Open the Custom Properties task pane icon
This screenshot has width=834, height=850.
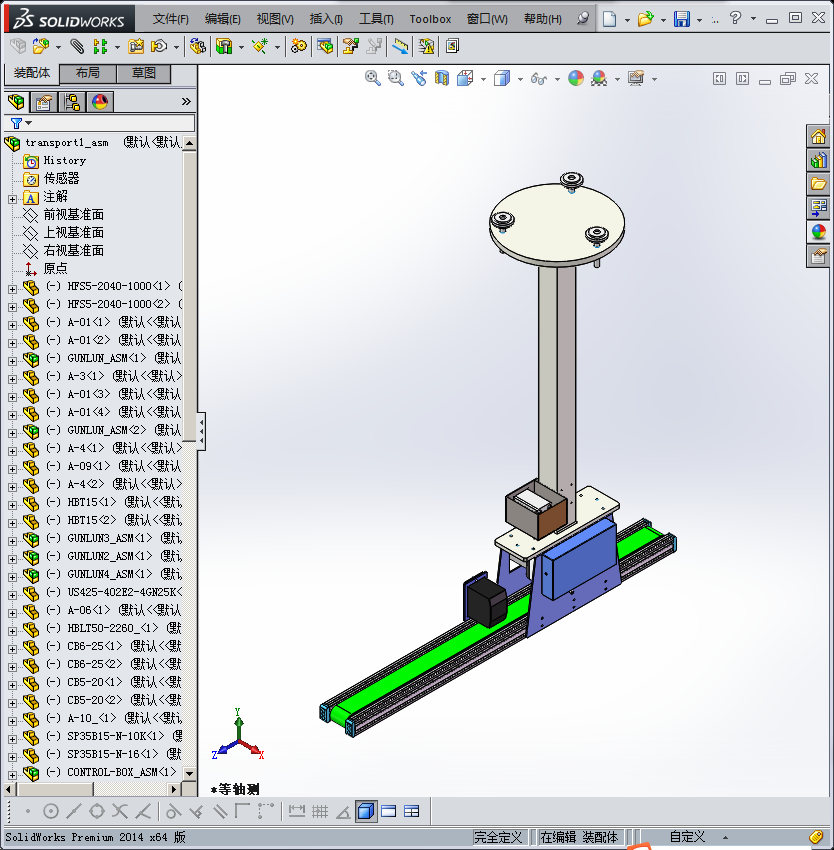click(x=818, y=255)
